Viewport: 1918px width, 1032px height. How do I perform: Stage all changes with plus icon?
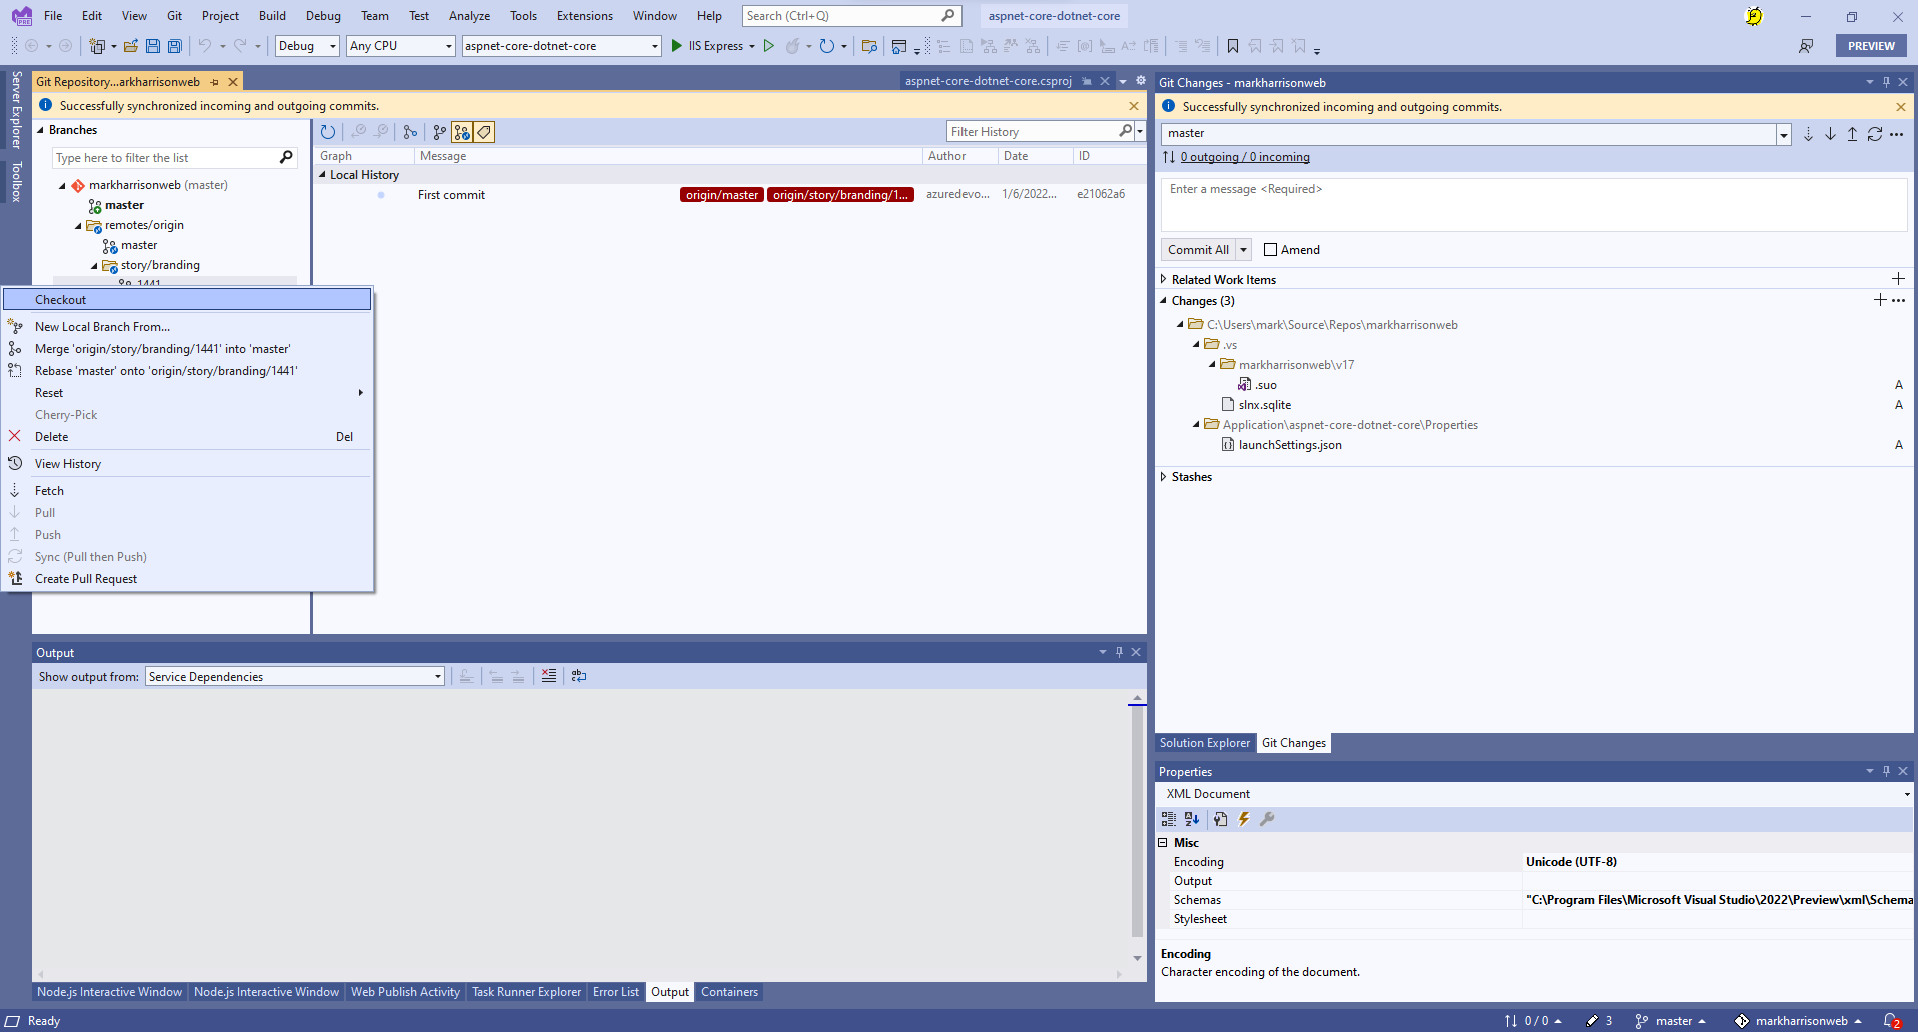(1880, 300)
